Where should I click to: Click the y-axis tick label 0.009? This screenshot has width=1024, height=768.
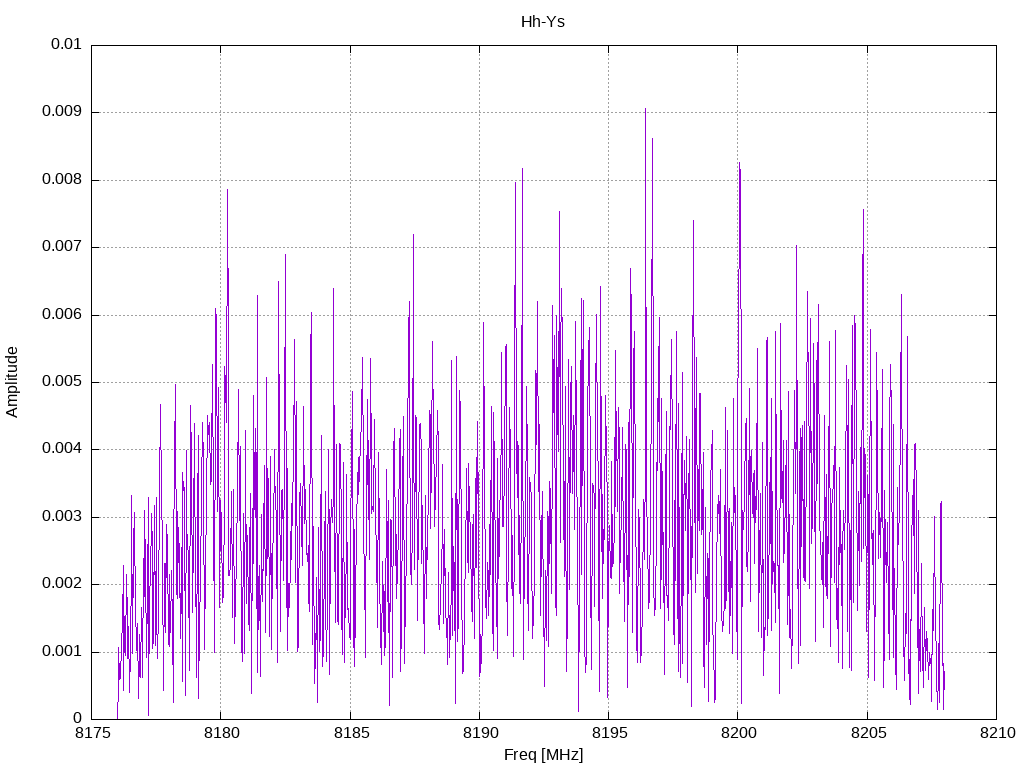pos(62,112)
